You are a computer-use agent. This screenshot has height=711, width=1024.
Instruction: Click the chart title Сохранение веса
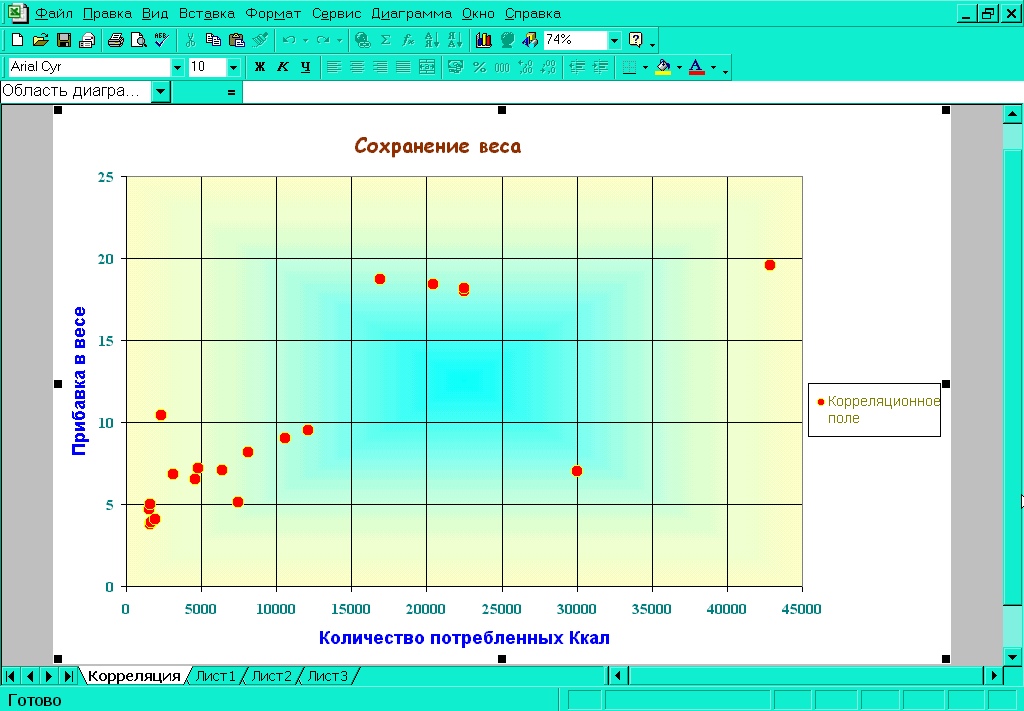click(x=438, y=146)
